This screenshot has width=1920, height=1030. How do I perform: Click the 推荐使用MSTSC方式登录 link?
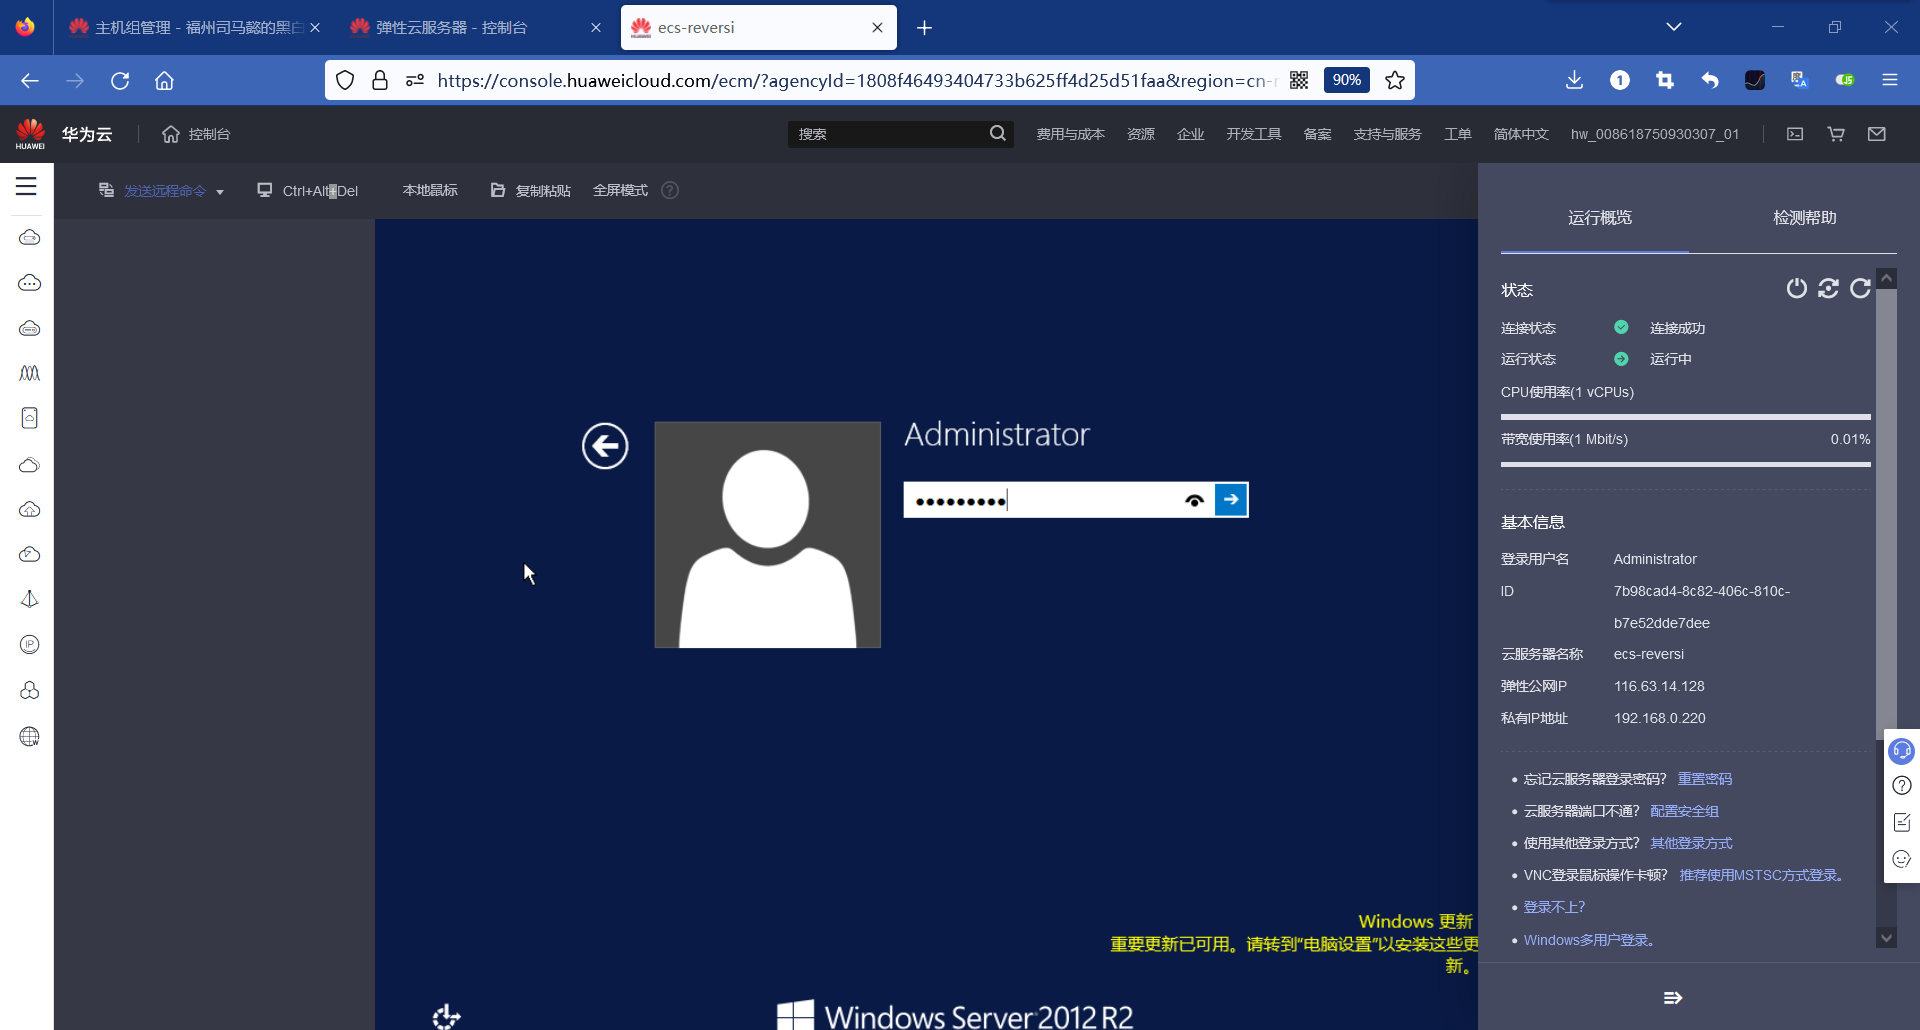(x=1760, y=875)
